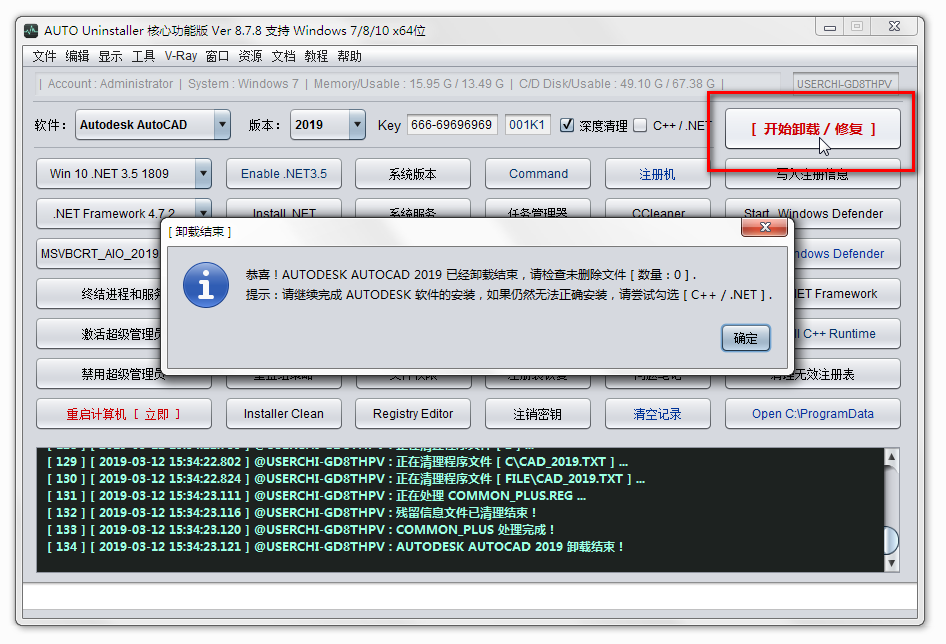Image resolution: width=946 pixels, height=644 pixels.
Task: Open the 文件 menu
Action: [44, 56]
